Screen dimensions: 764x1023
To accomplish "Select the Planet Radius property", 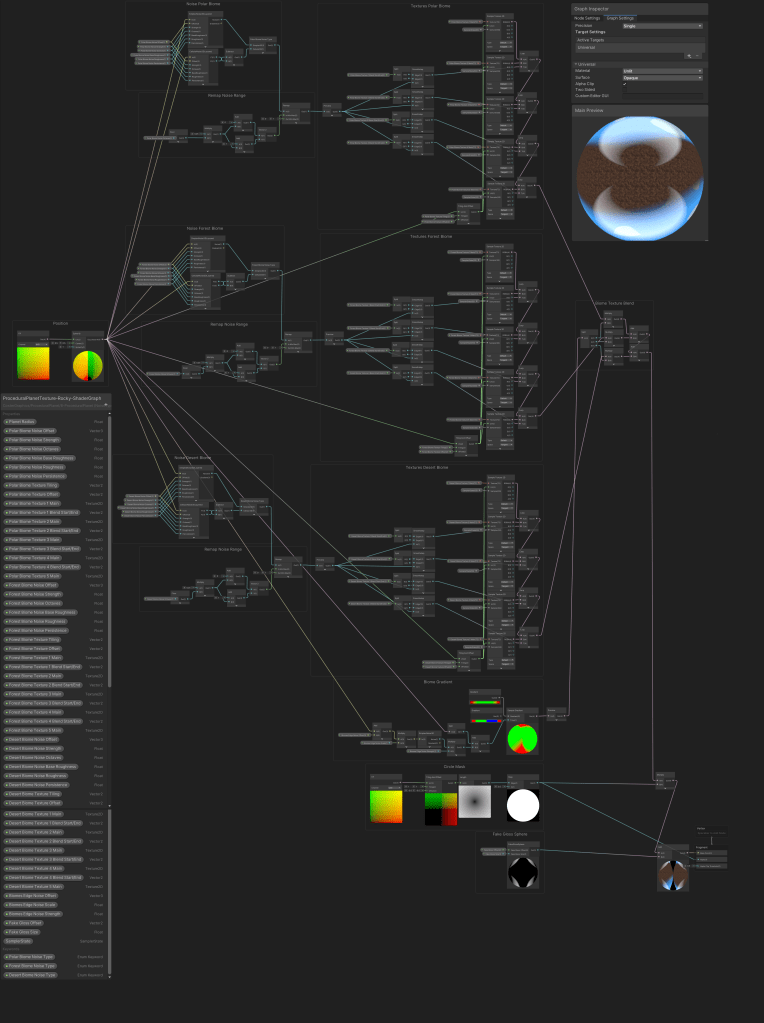I will click(x=22, y=422).
